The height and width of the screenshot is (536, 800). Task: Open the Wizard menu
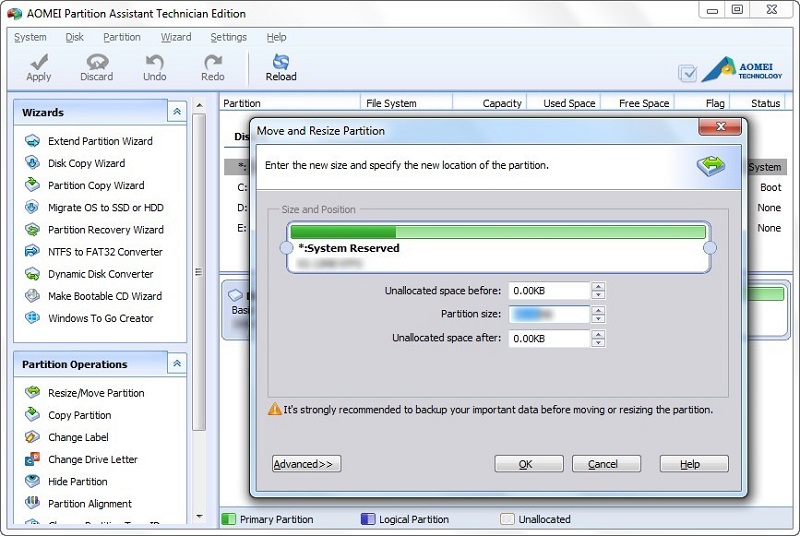[176, 37]
